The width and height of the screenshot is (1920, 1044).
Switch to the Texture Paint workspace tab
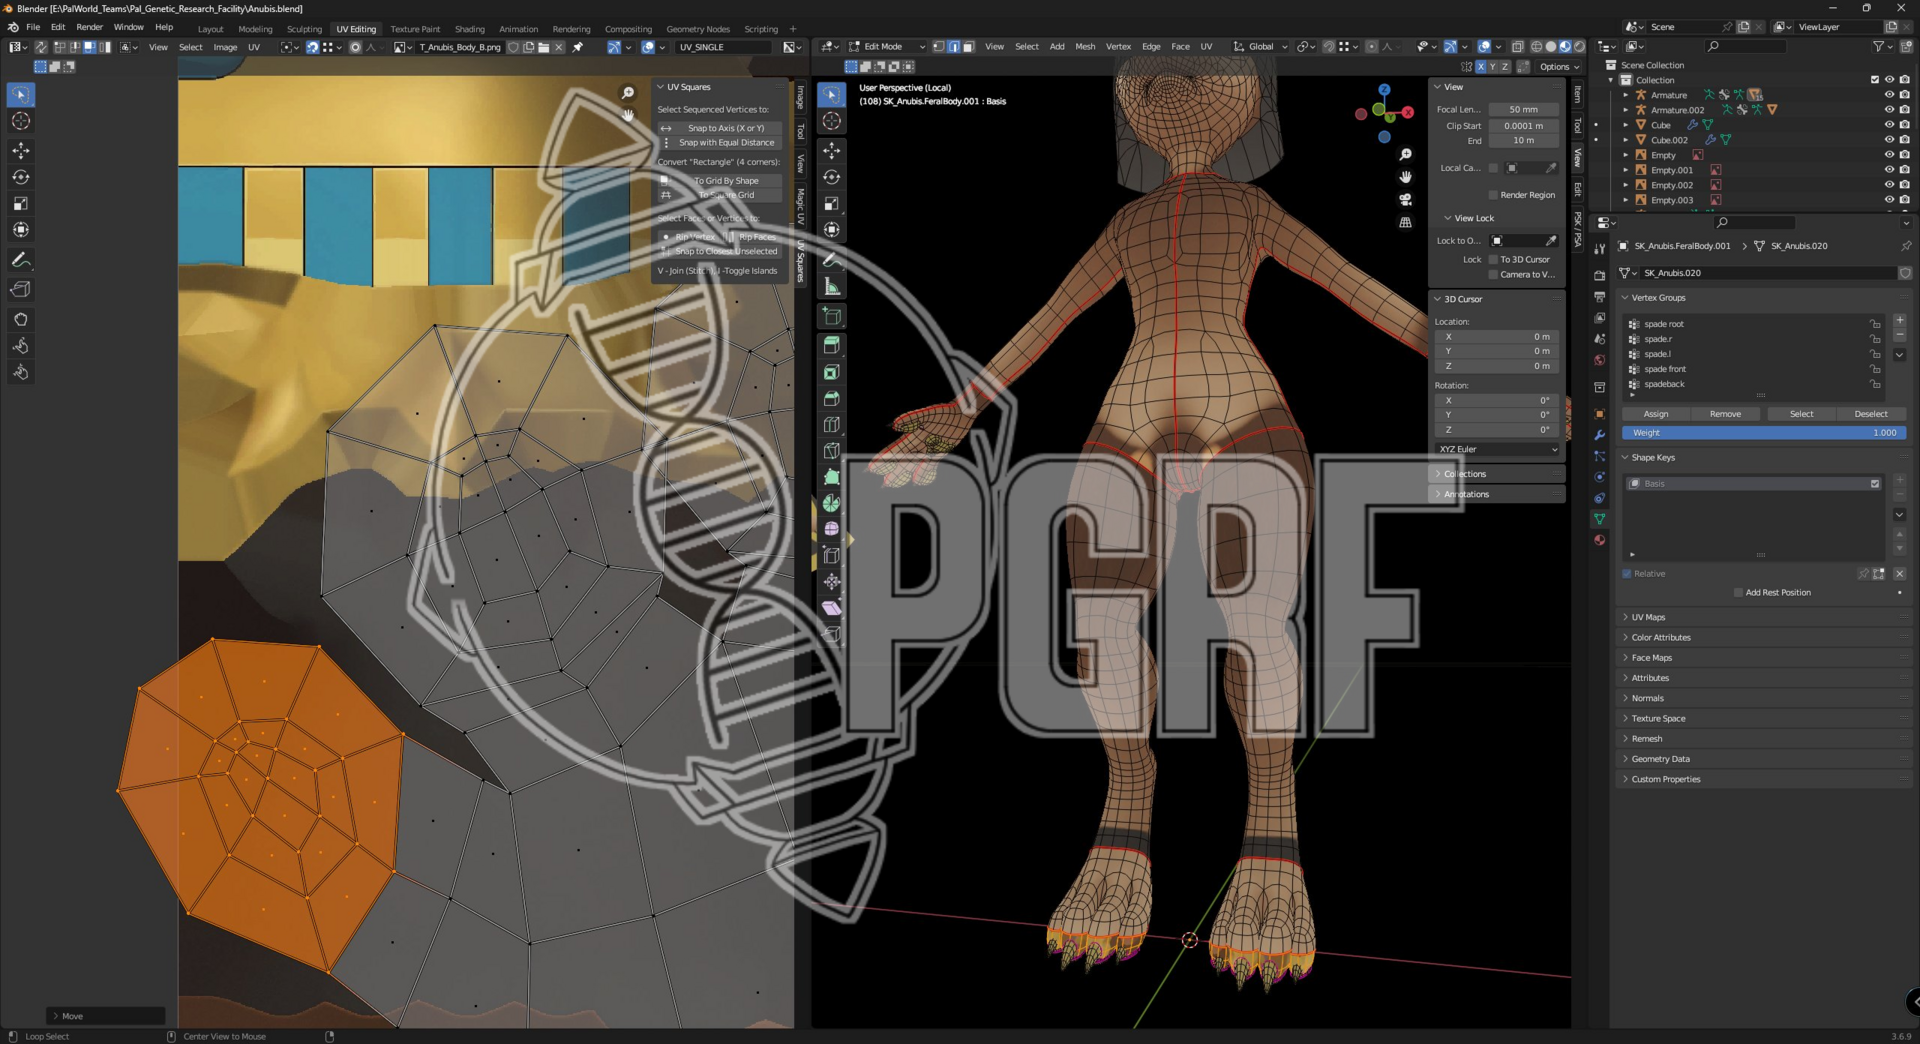[415, 29]
